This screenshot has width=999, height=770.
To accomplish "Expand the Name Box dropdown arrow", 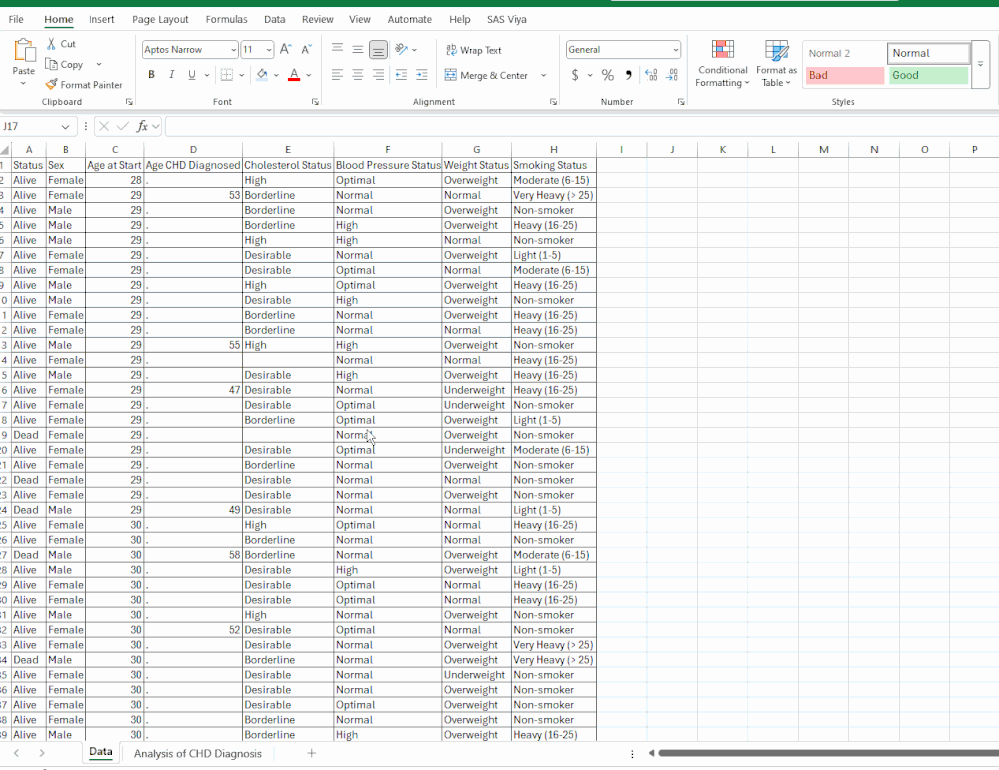I will (65, 127).
